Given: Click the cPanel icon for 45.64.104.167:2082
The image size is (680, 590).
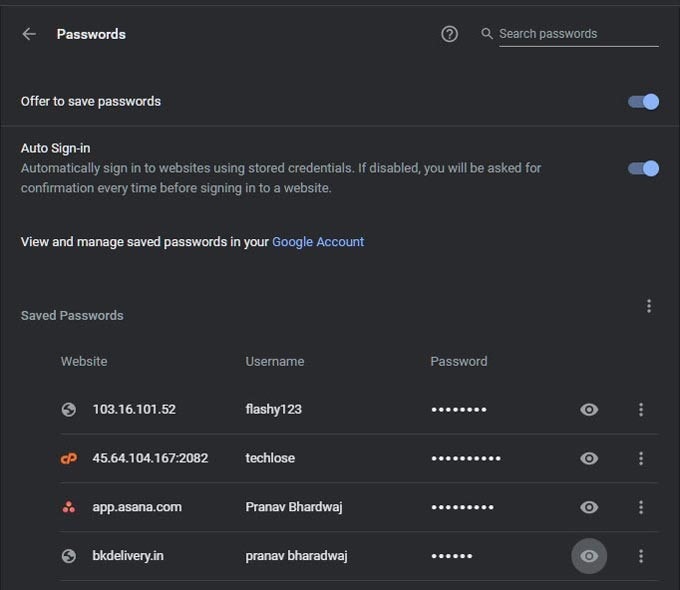Looking at the screenshot, I should tap(69, 458).
